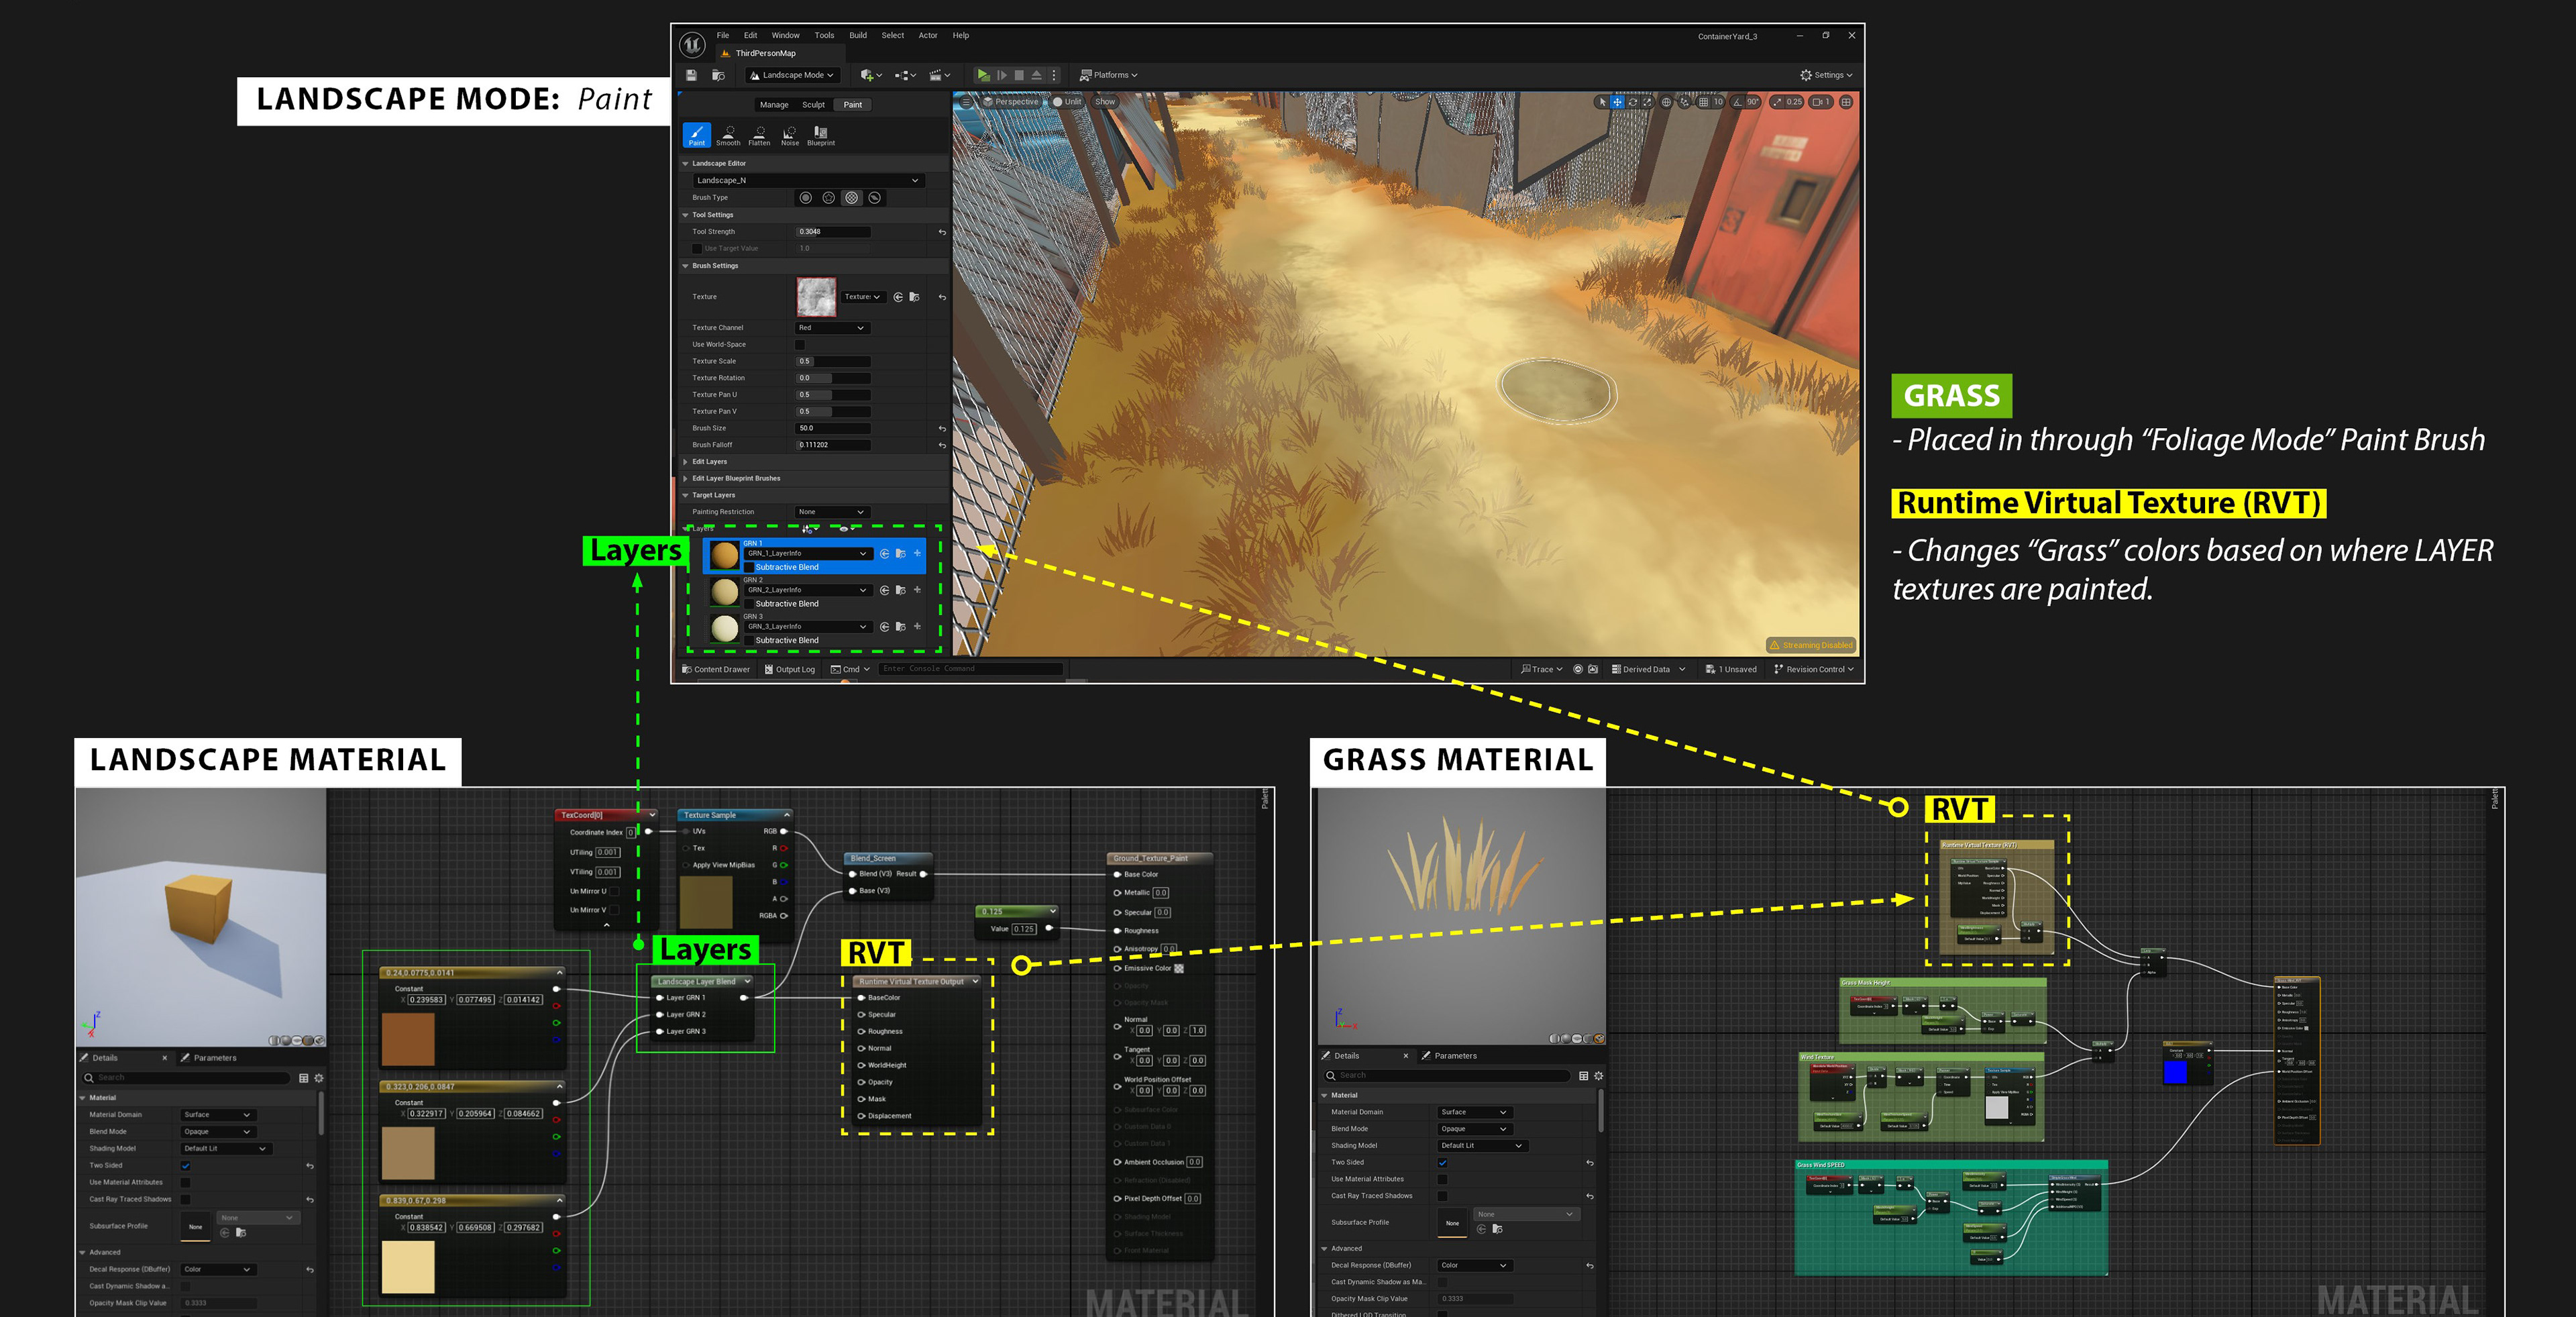2576x1317 pixels.
Task: Click Show button in viewport
Action: tap(1105, 102)
